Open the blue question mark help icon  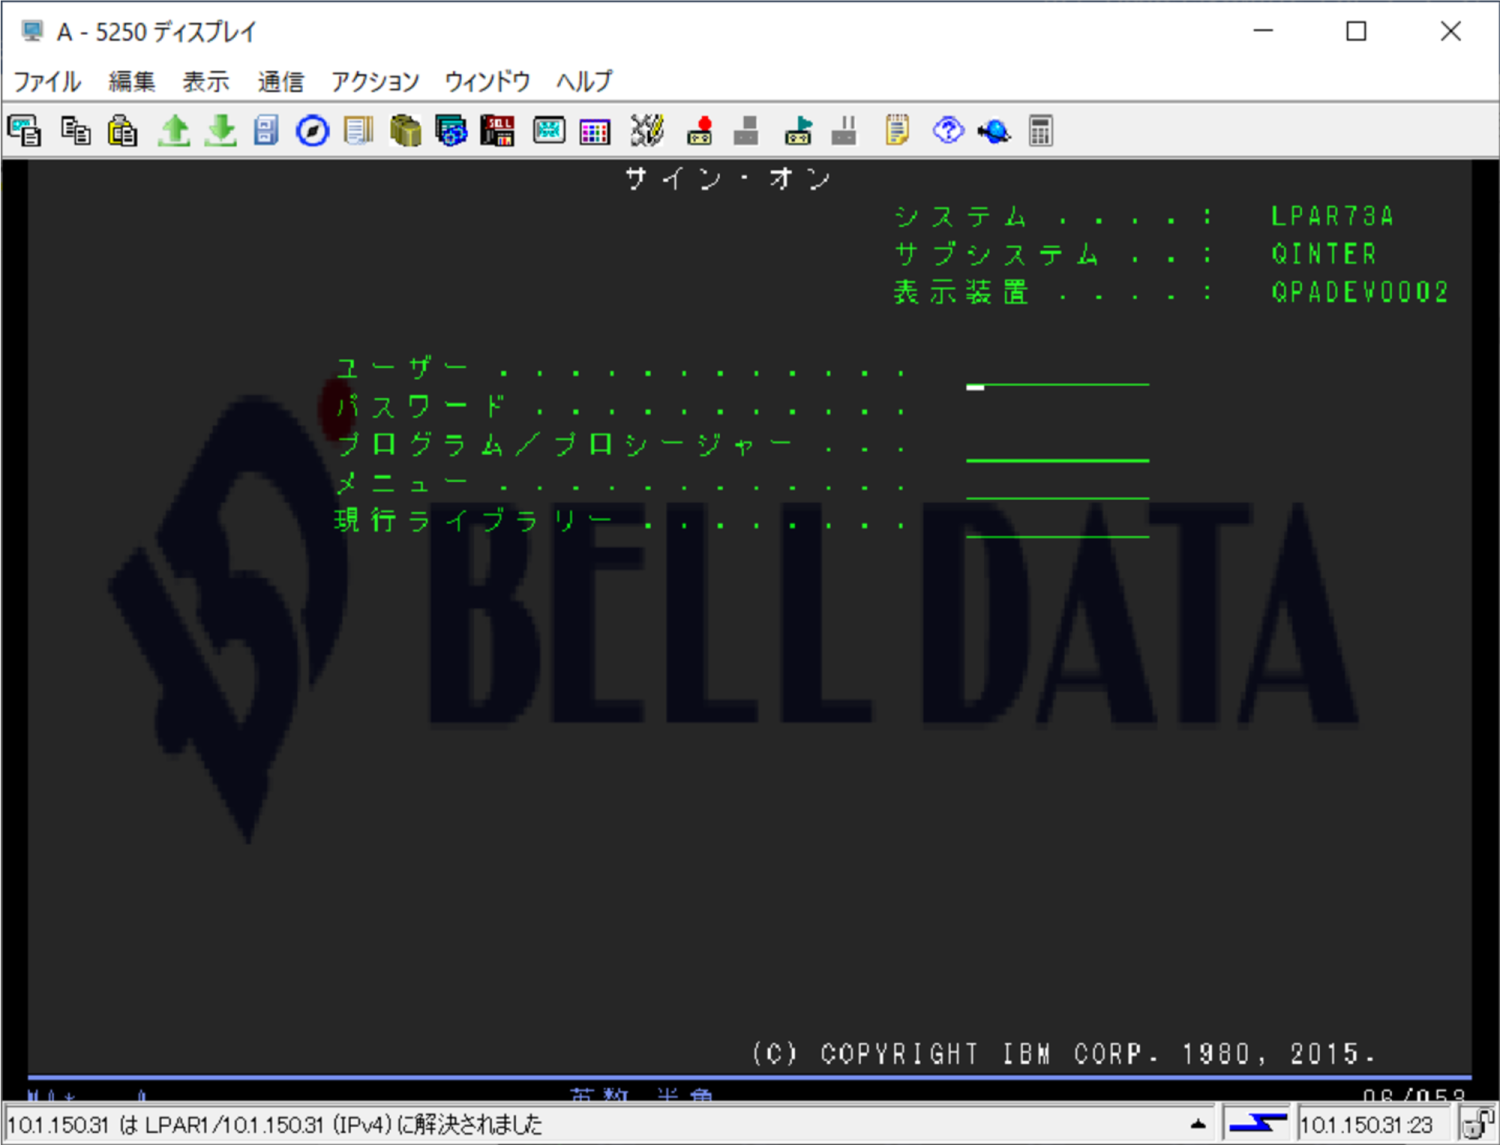(948, 131)
